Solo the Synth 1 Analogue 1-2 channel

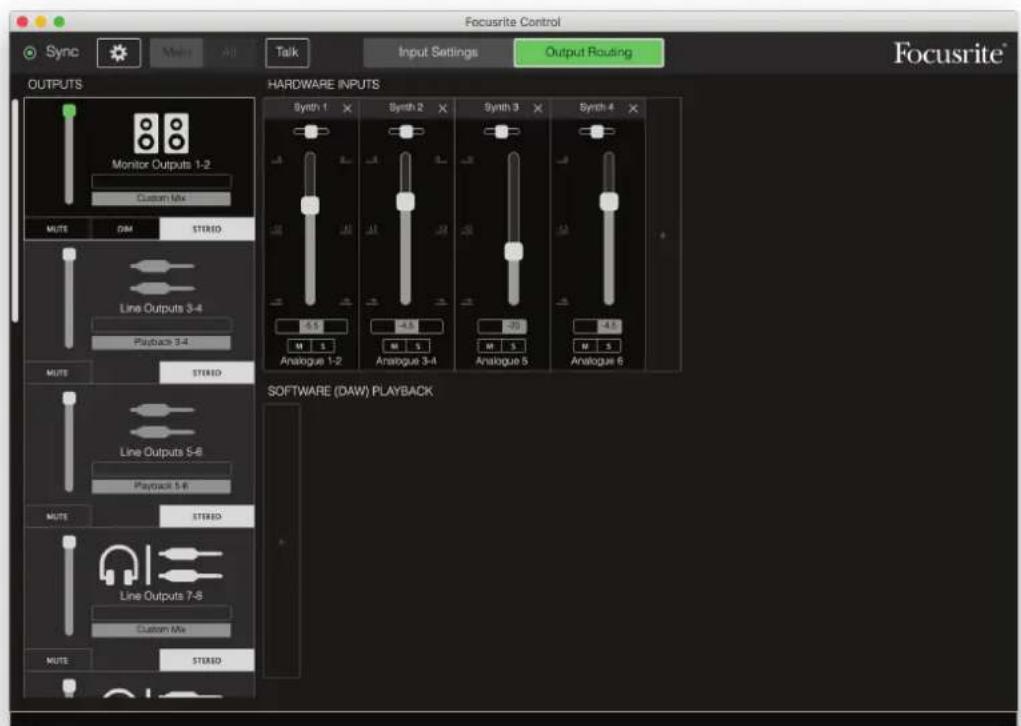pos(323,346)
